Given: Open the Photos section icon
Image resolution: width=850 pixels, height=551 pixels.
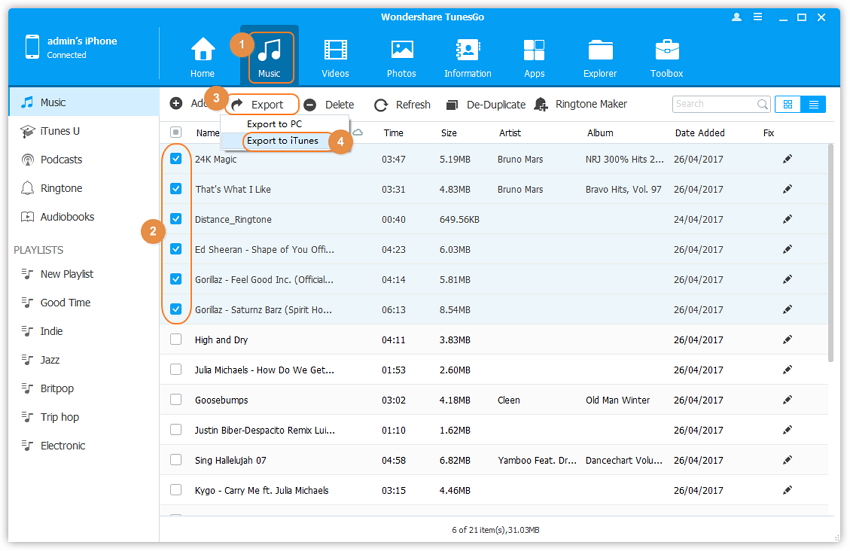Looking at the screenshot, I should coord(402,50).
